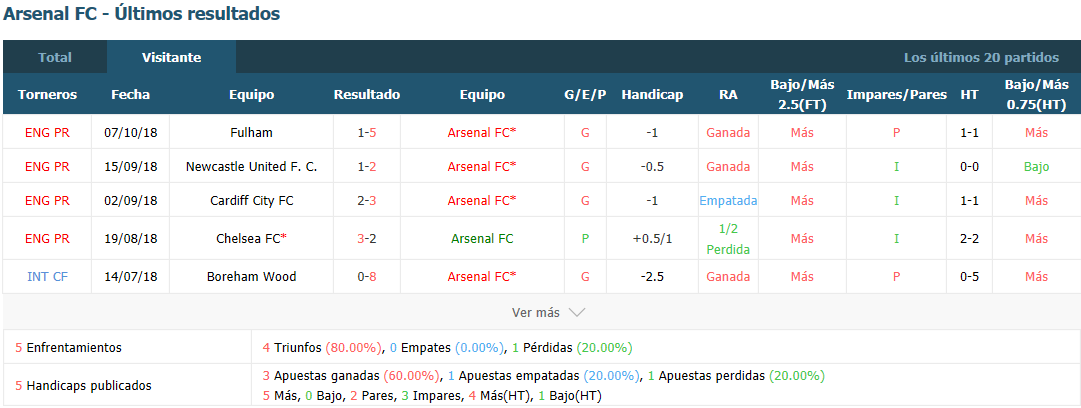Click the Handicap column header
Viewport: 1081px width, 408px height.
tap(652, 94)
